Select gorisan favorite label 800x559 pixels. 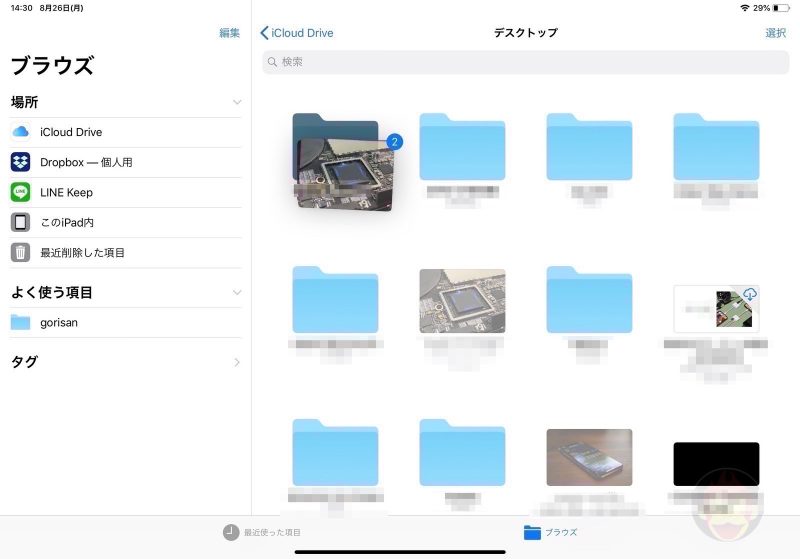tap(59, 322)
